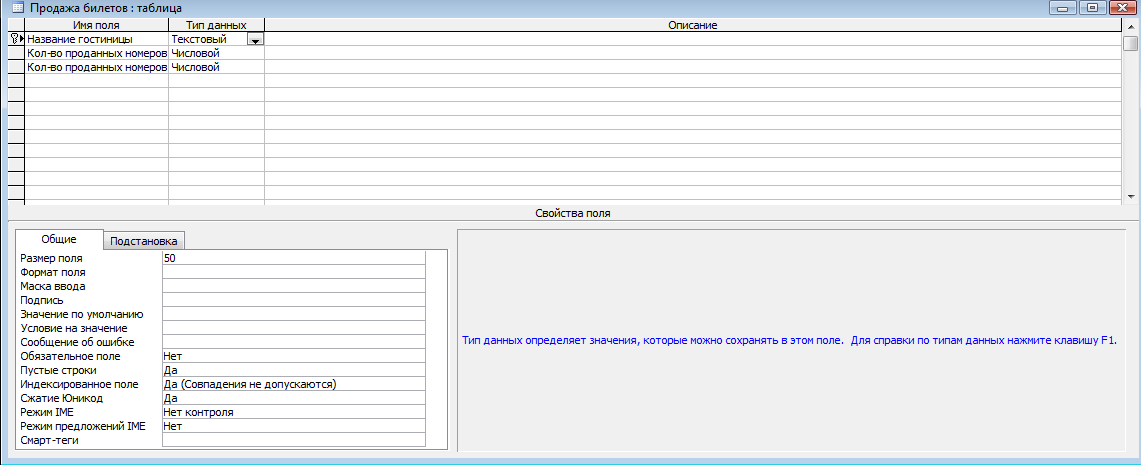Click the Режим предложений IME label
Screen dimensions: 1141x465
[x=83, y=426]
